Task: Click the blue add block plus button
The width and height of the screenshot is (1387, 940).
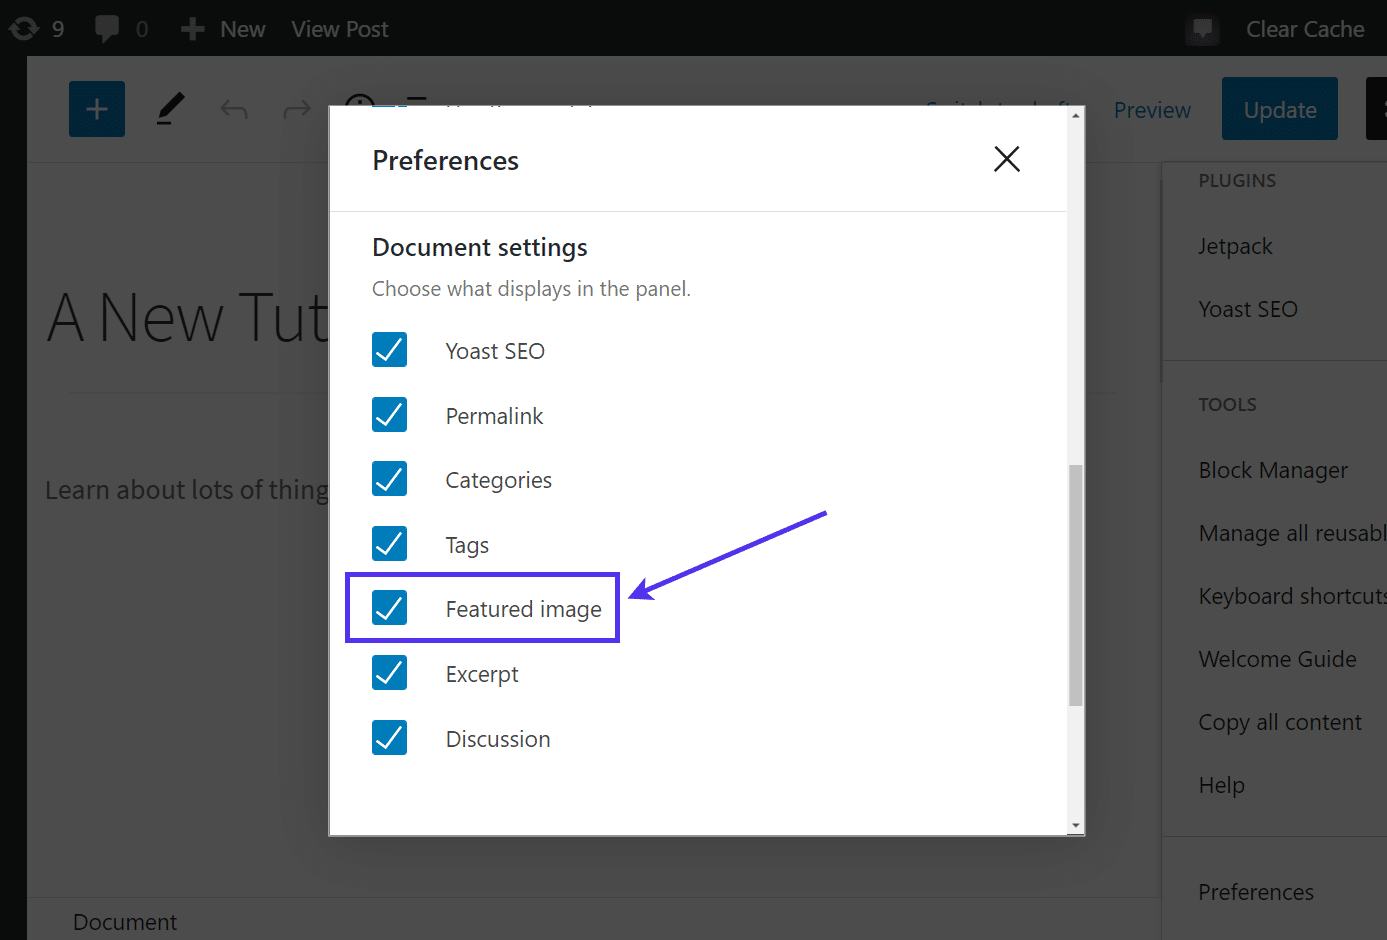Action: (x=97, y=109)
